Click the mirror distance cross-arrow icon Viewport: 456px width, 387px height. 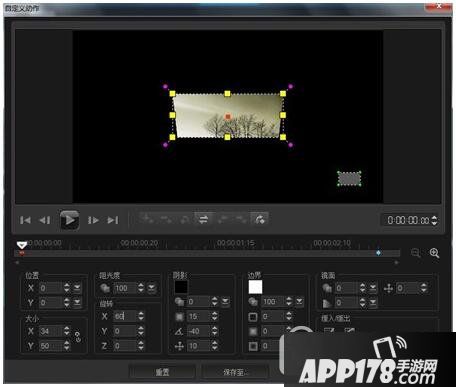(389, 288)
